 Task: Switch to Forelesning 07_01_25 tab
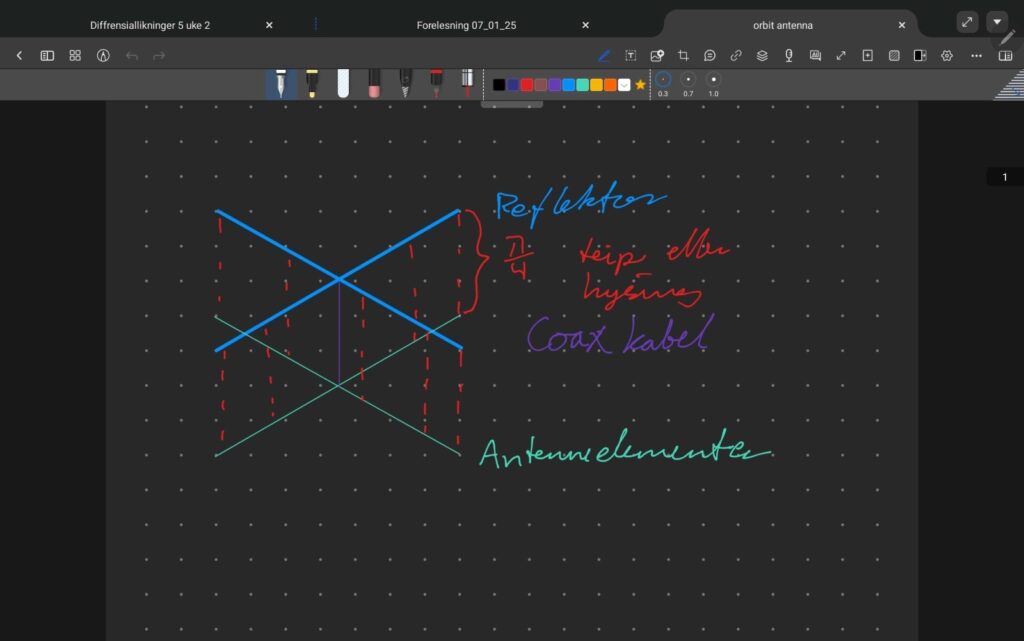(x=466, y=25)
